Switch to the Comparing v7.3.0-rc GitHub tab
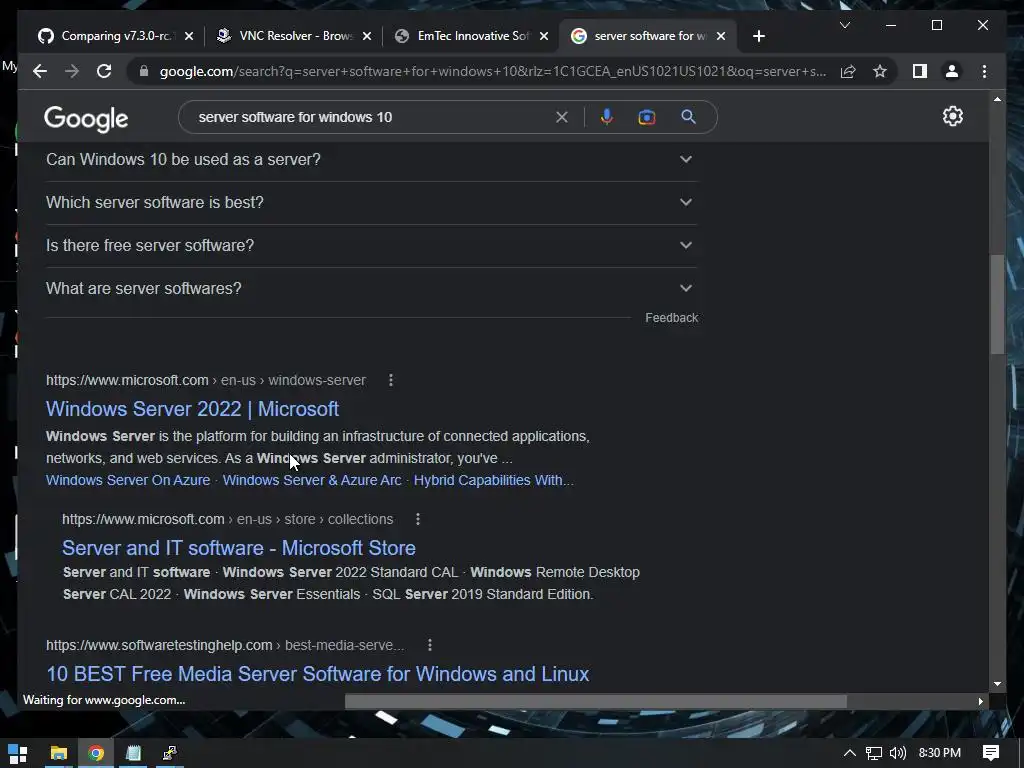 coord(116,36)
